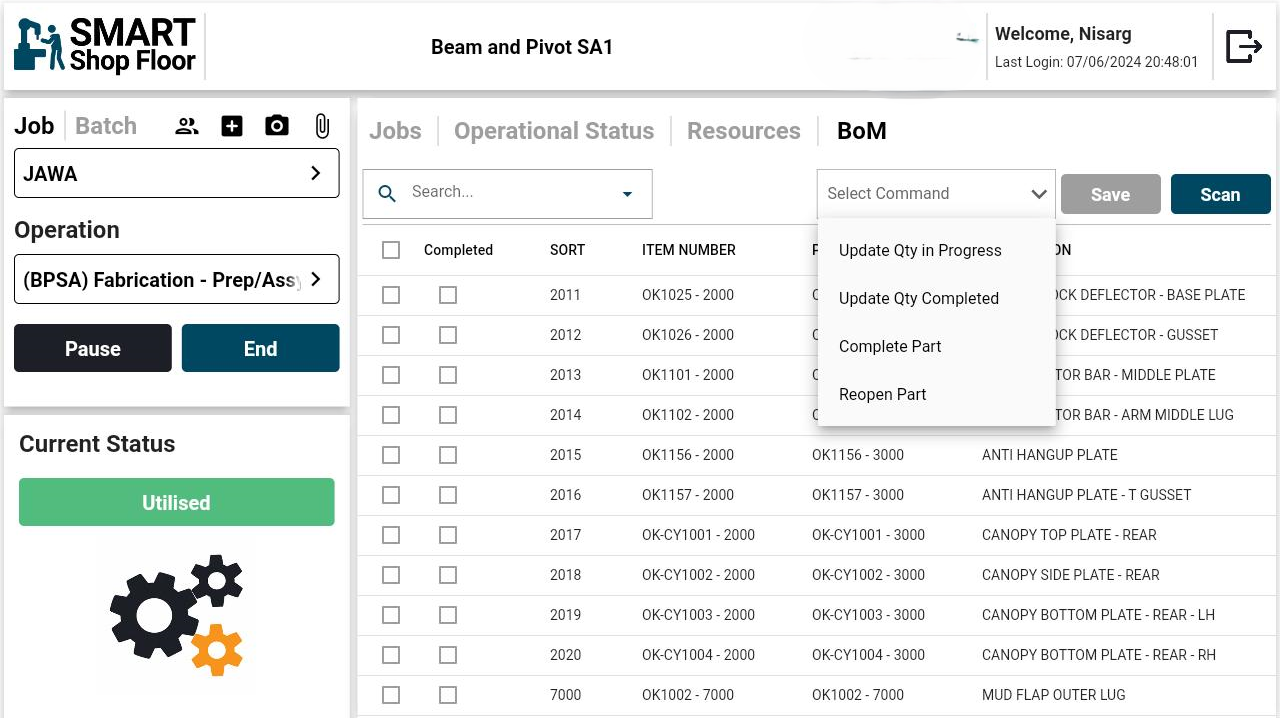Switch to the Operational Status tab

point(554,131)
